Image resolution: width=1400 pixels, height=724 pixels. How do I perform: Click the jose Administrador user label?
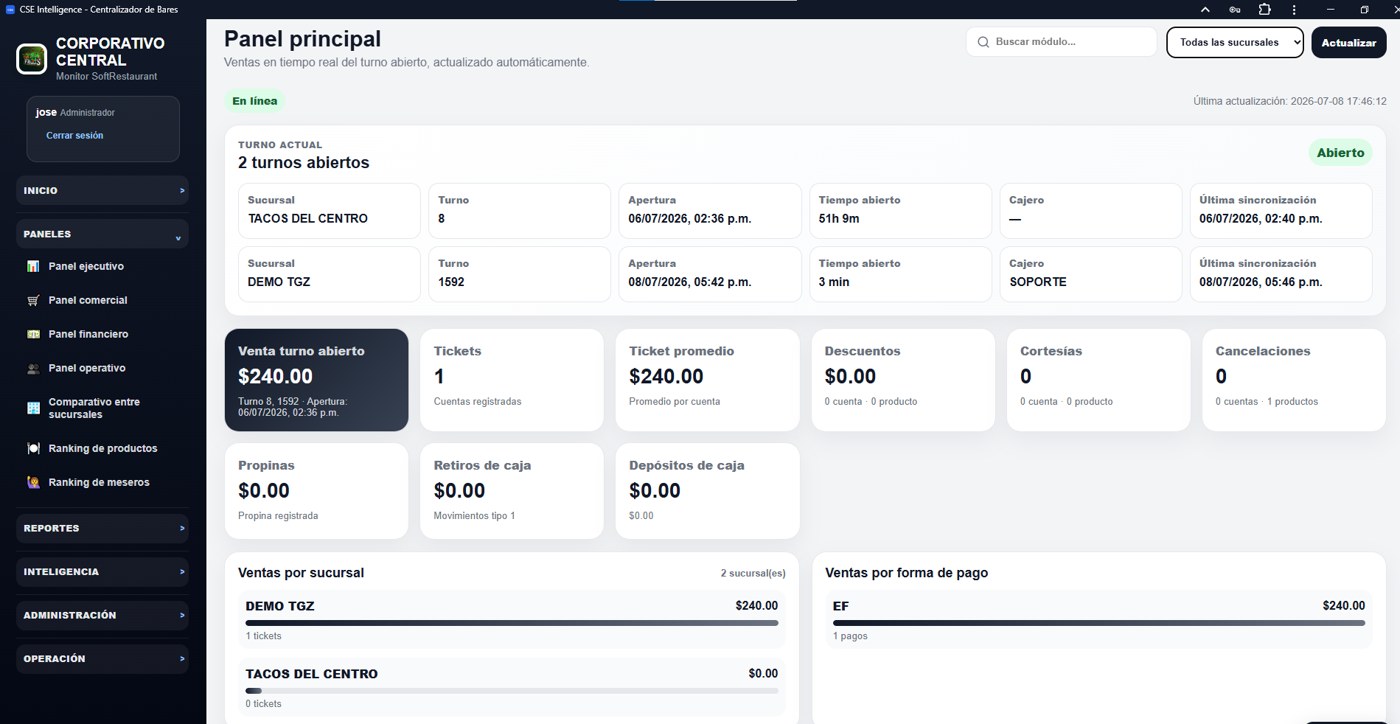click(x=75, y=113)
